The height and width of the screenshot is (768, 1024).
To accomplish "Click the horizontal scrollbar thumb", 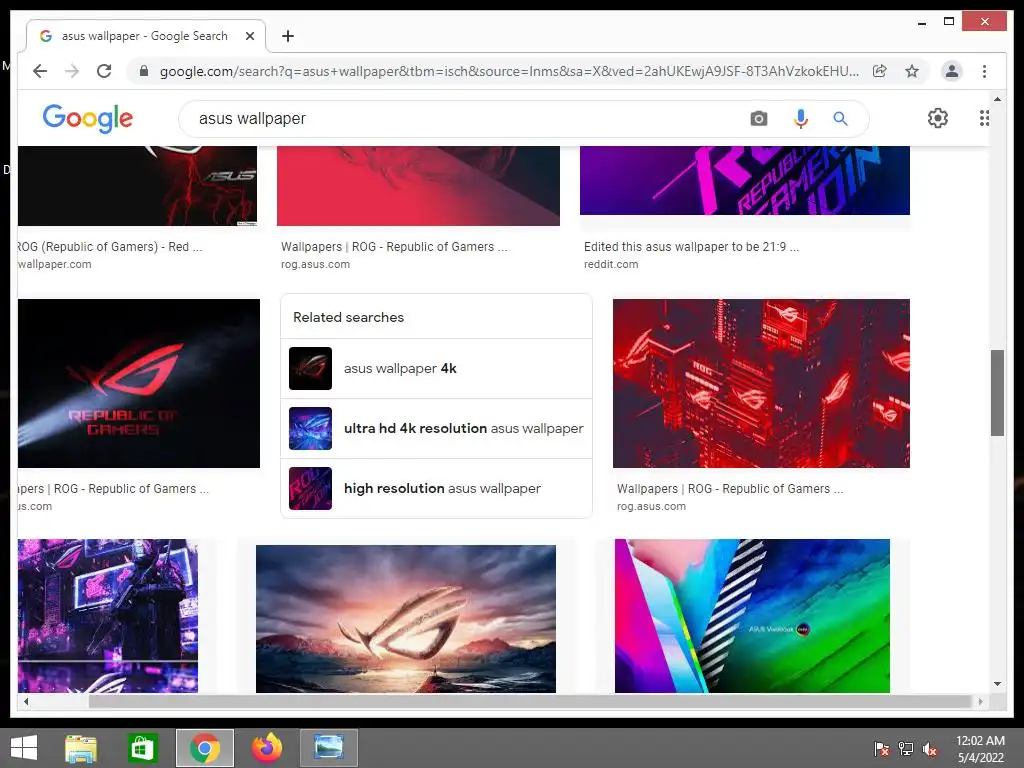I will tap(530, 701).
